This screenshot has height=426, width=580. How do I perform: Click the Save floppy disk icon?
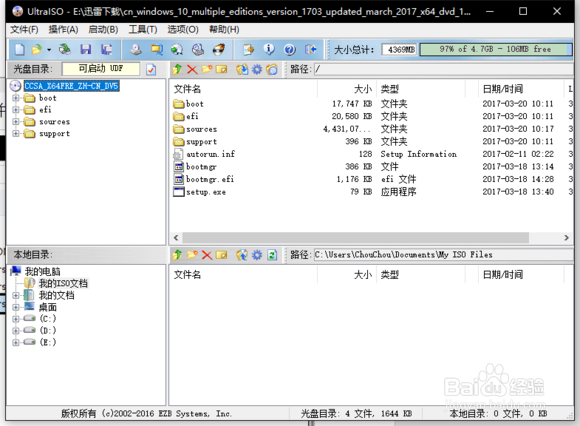coord(86,49)
